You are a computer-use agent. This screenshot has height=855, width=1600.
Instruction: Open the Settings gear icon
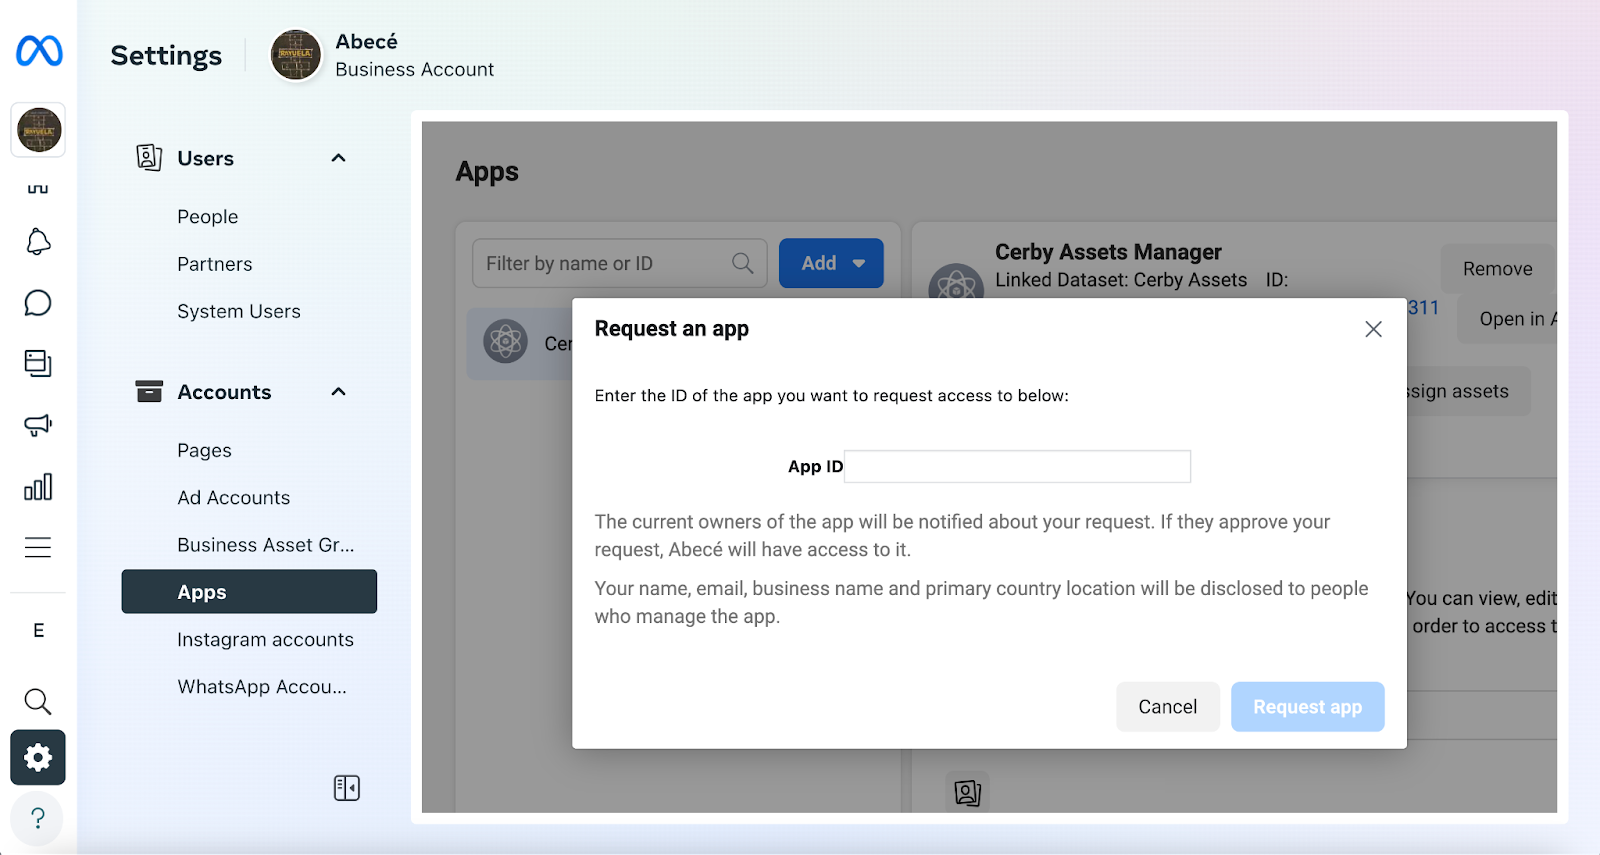coord(38,757)
